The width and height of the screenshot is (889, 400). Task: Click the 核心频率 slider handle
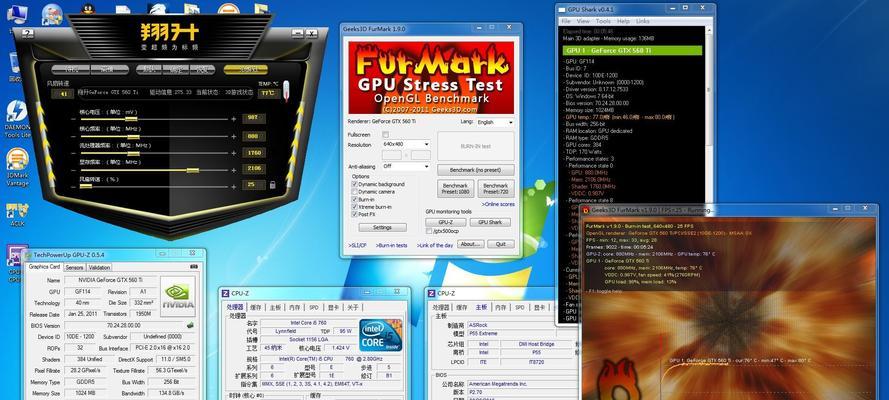pos(133,137)
